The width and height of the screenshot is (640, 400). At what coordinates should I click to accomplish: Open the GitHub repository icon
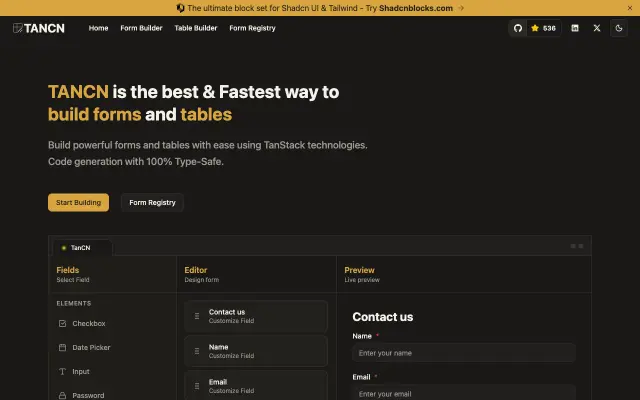(x=518, y=28)
